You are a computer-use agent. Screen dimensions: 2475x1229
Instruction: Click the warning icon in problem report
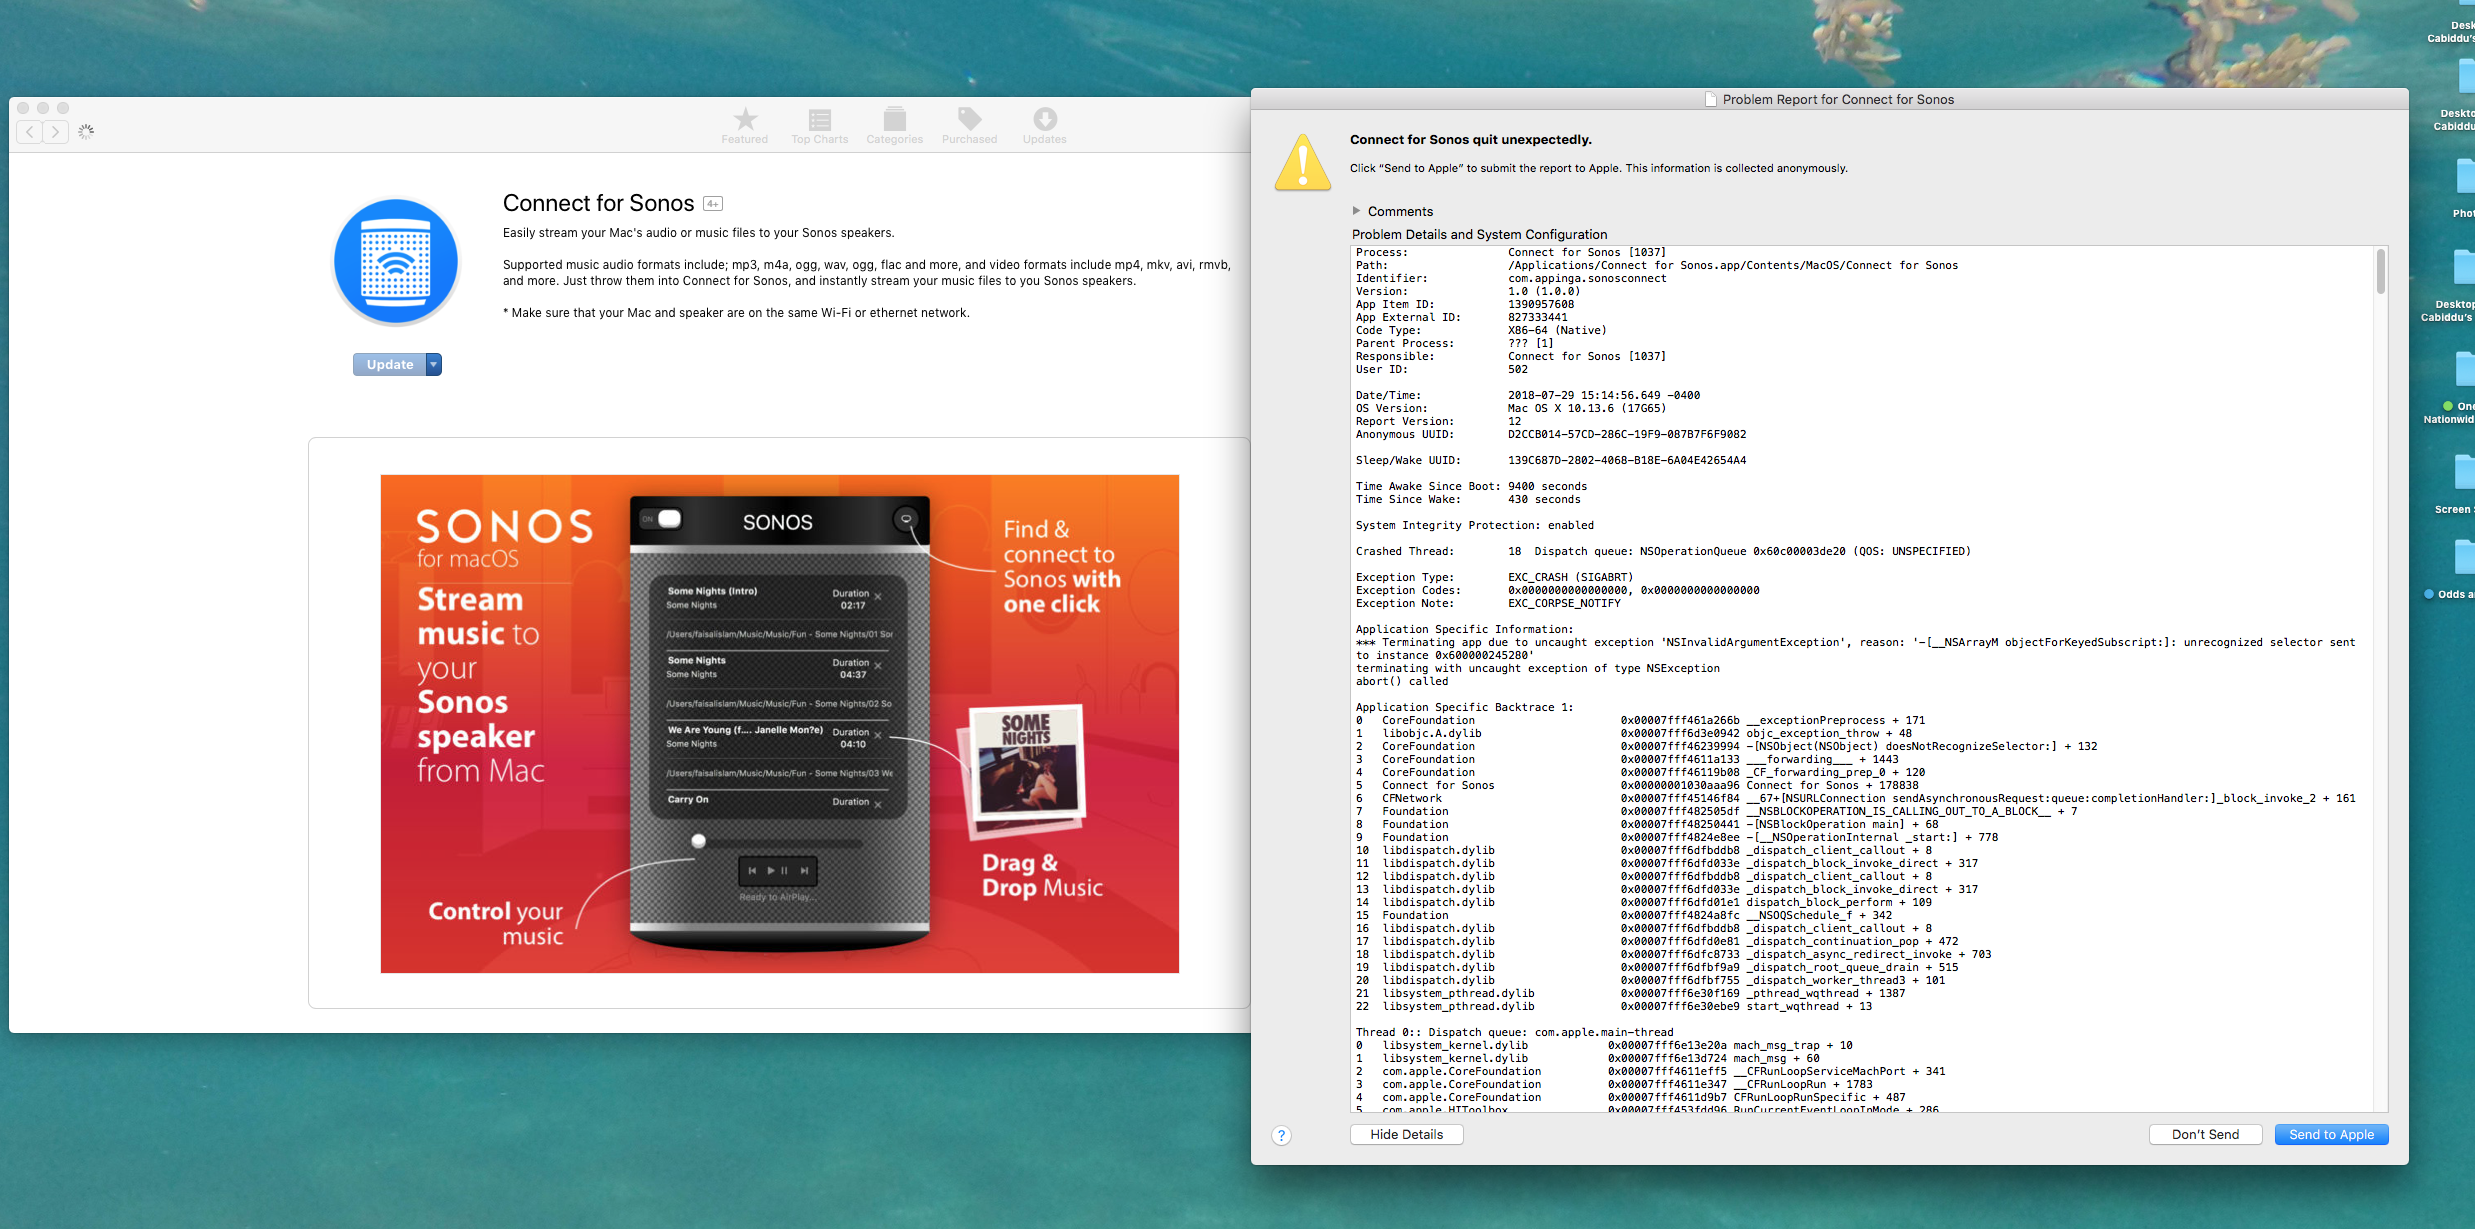(x=1303, y=162)
